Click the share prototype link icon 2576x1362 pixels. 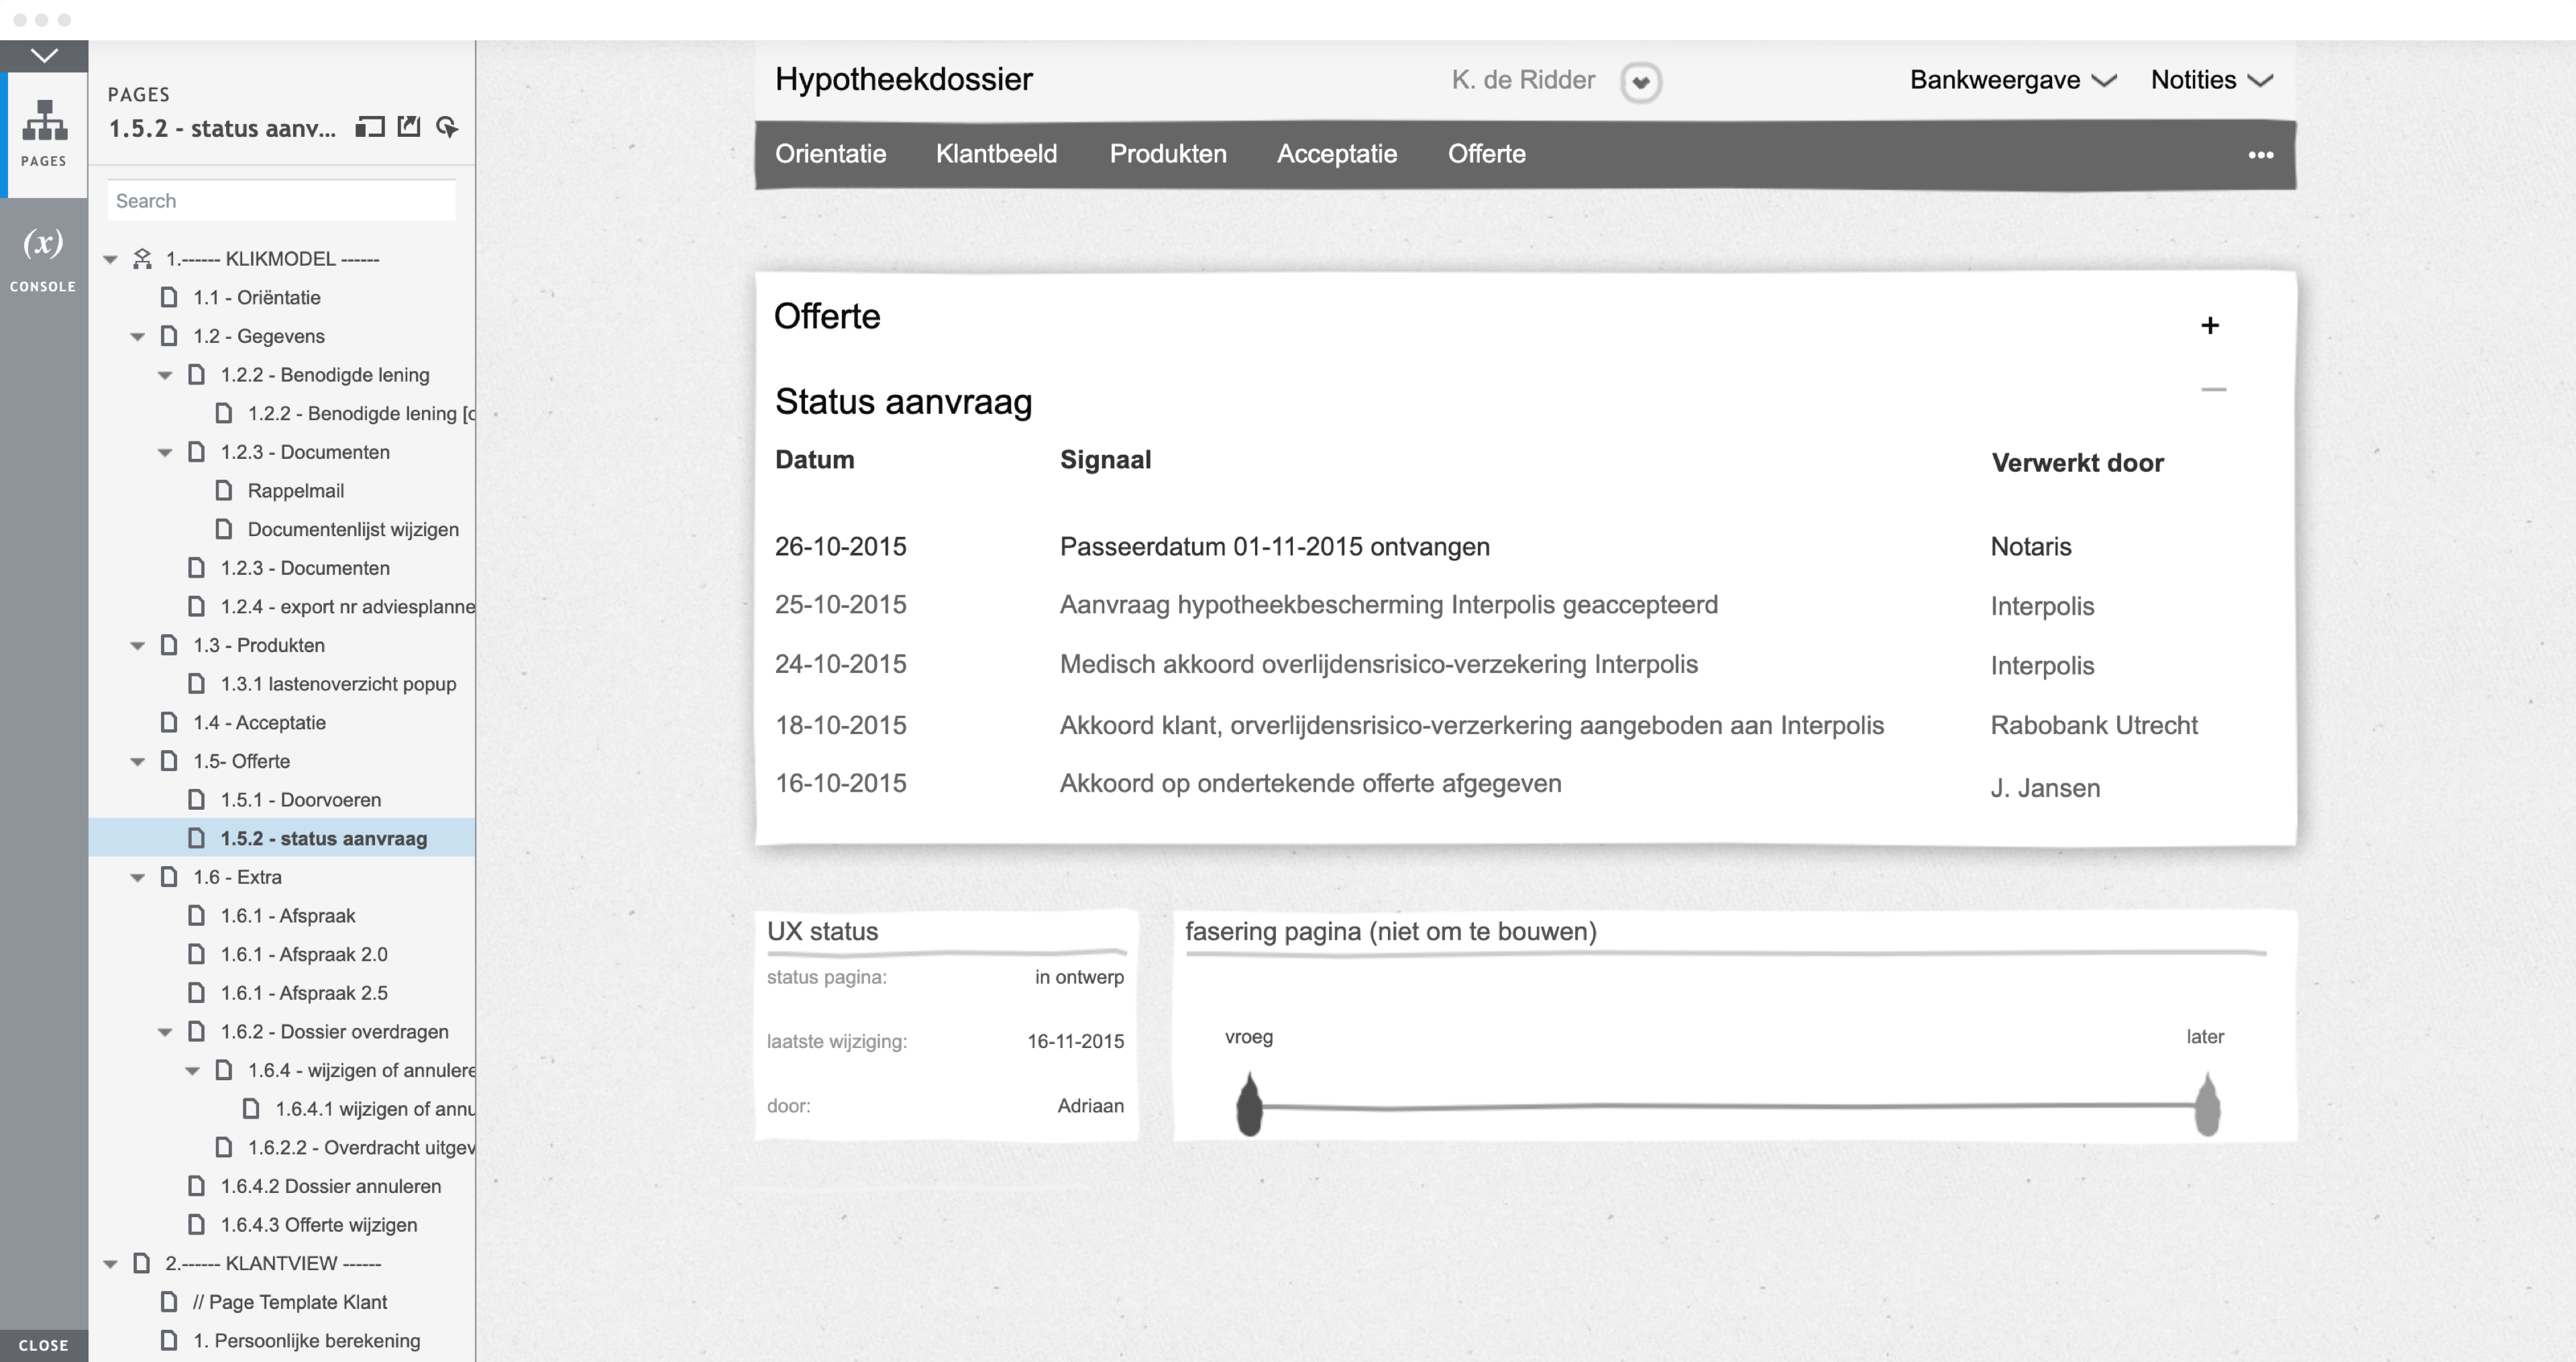tap(409, 127)
